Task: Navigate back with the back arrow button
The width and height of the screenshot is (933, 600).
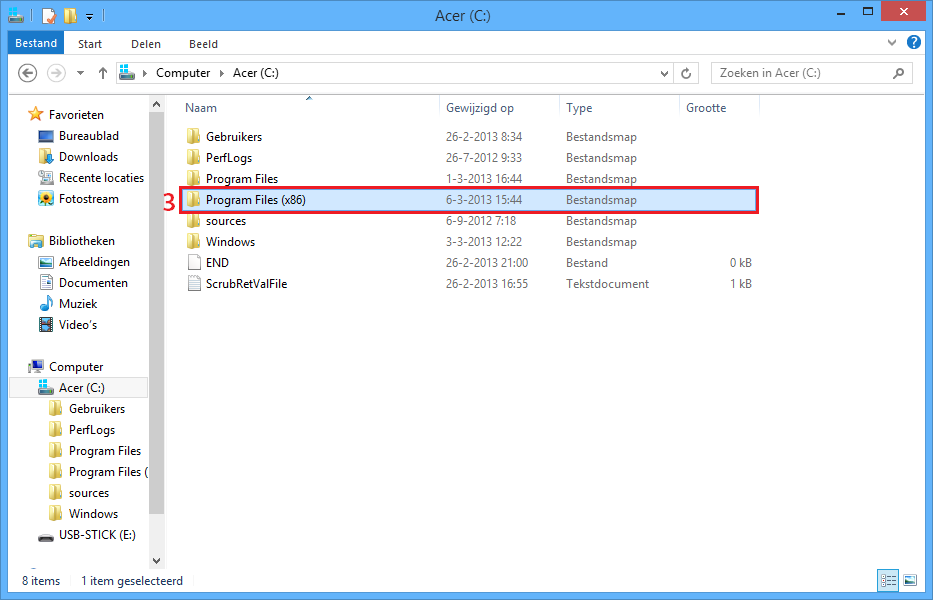Action: [28, 72]
